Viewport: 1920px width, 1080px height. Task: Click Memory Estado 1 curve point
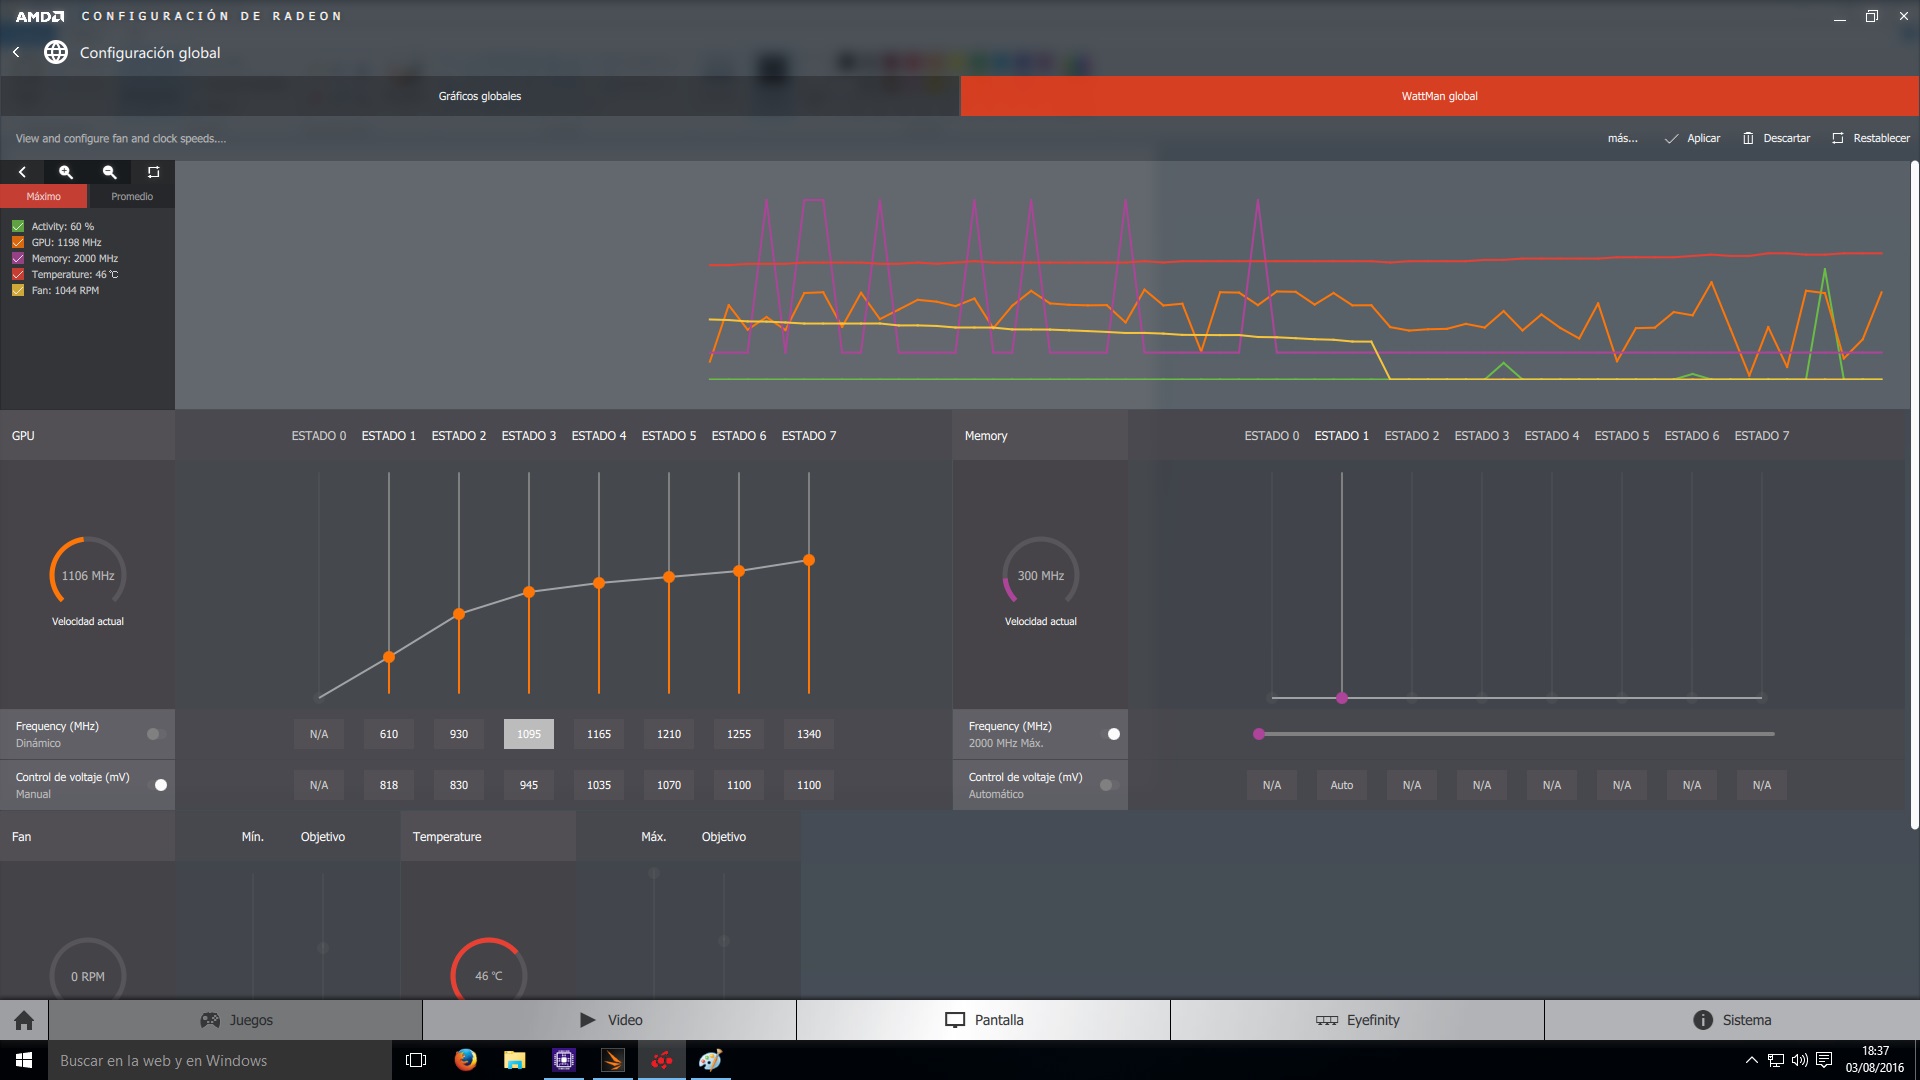point(1342,698)
